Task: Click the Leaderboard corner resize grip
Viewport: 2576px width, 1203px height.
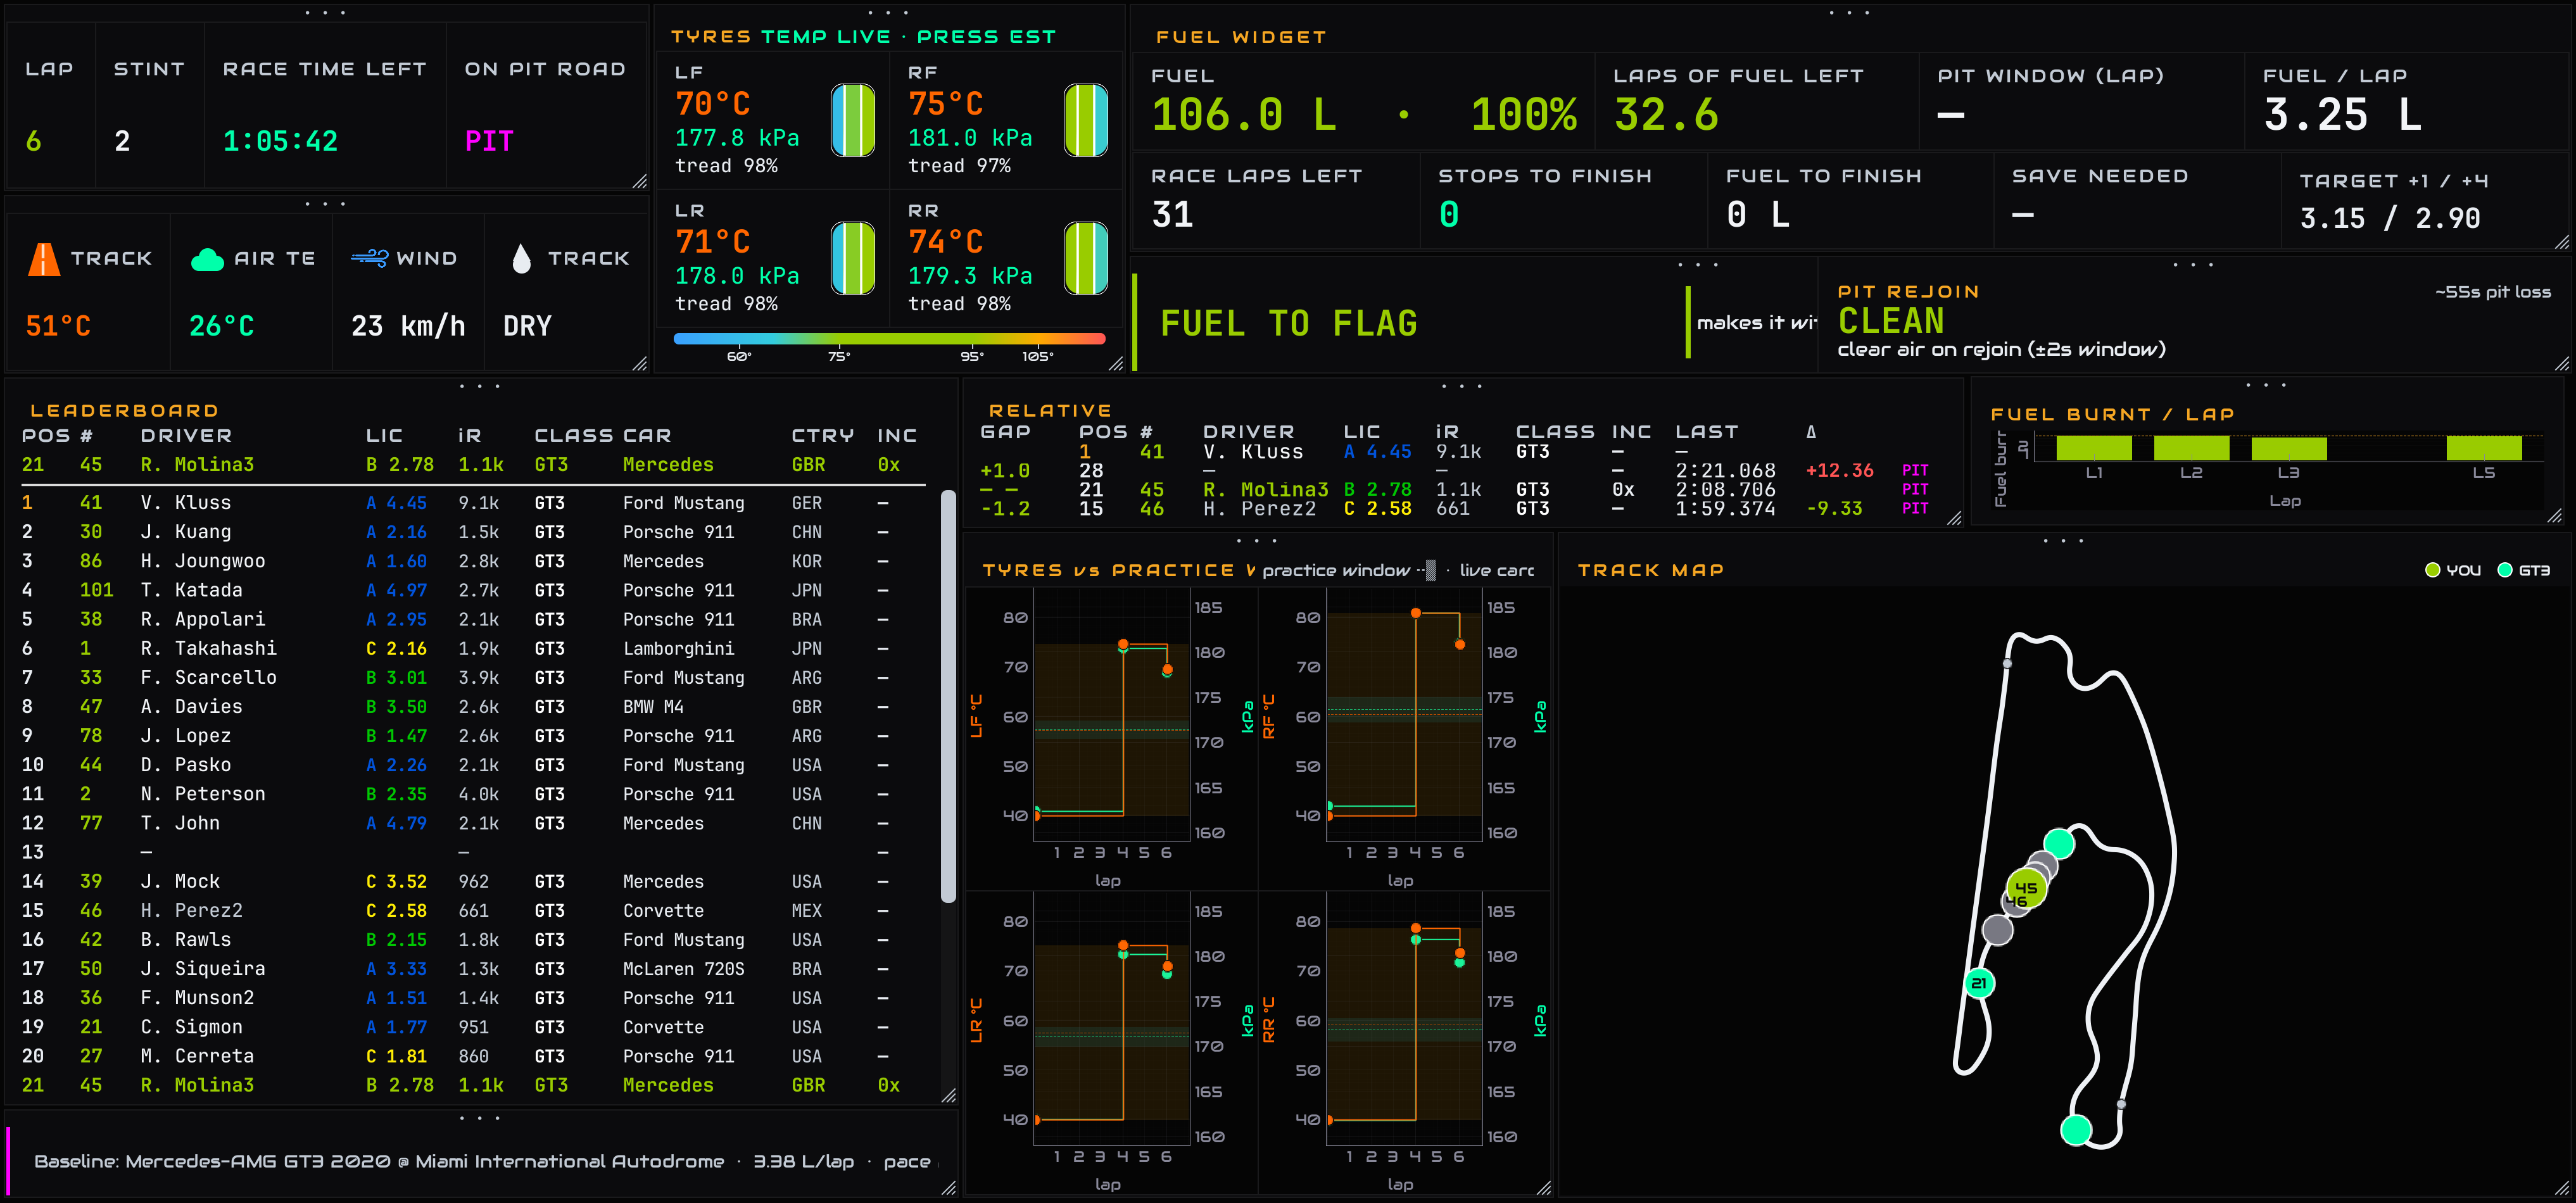Action: click(x=948, y=1095)
